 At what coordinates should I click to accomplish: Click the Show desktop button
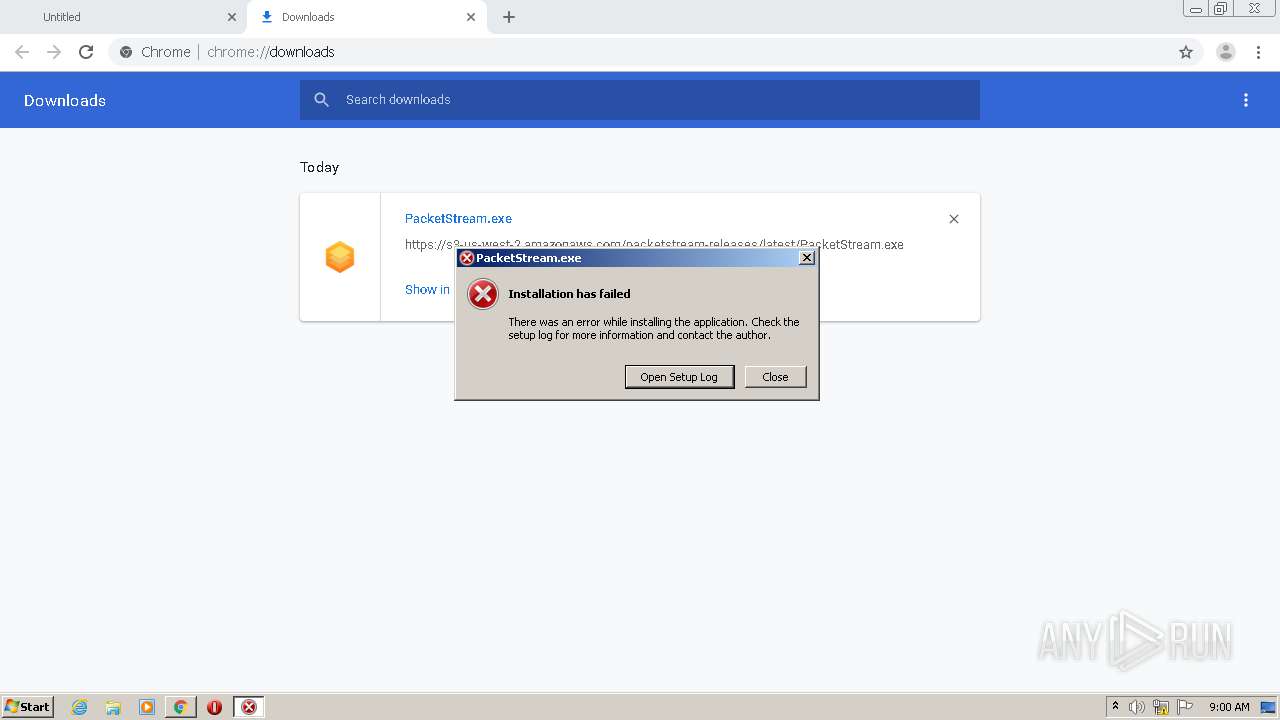tap(1269, 707)
